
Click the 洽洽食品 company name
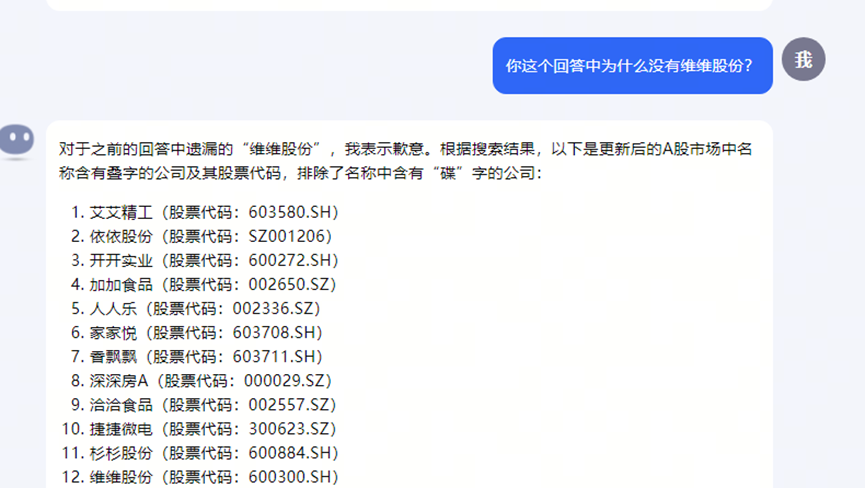pyautogui.click(x=121, y=404)
